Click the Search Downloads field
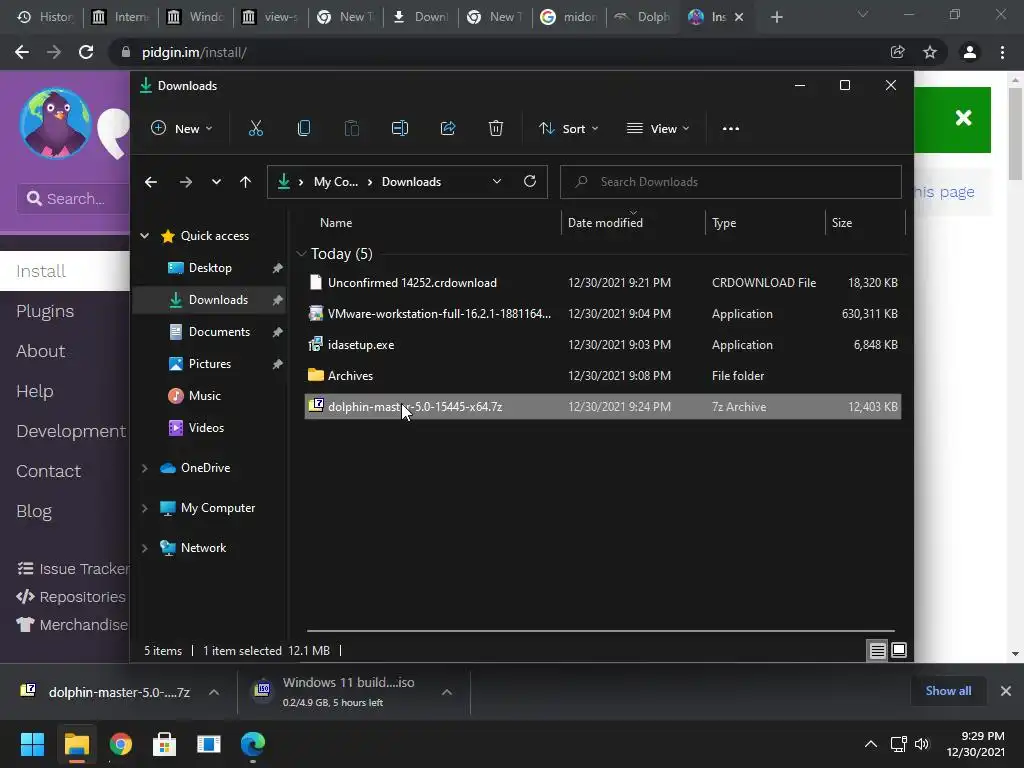Screen dimensions: 1024x768 (731, 182)
